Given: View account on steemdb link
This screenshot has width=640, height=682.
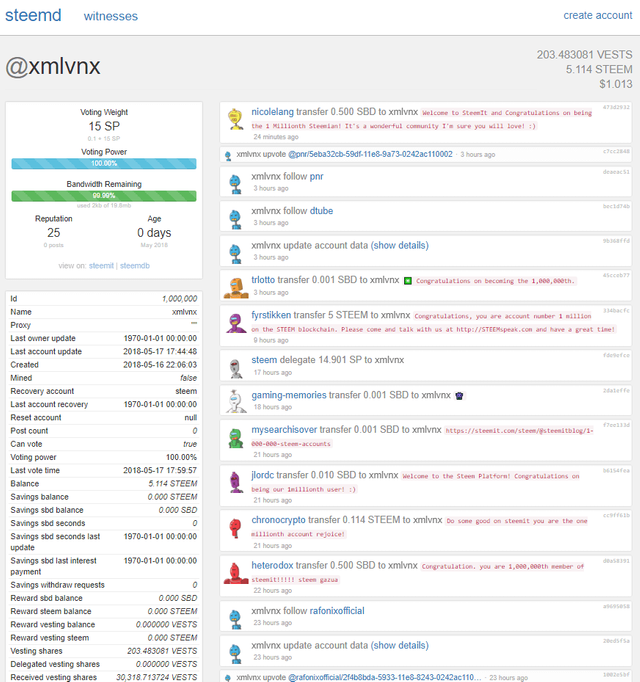Looking at the screenshot, I should pyautogui.click(x=135, y=266).
